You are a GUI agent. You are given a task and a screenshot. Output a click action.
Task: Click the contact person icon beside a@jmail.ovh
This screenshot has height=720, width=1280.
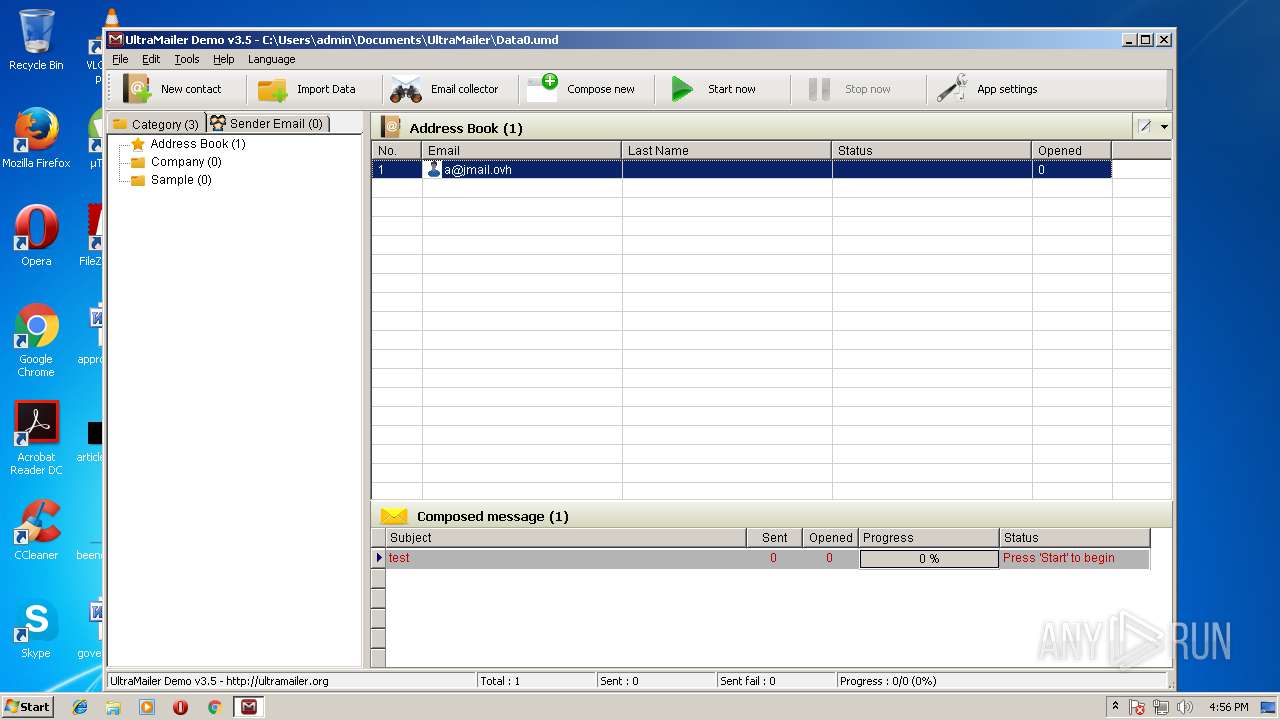434,169
